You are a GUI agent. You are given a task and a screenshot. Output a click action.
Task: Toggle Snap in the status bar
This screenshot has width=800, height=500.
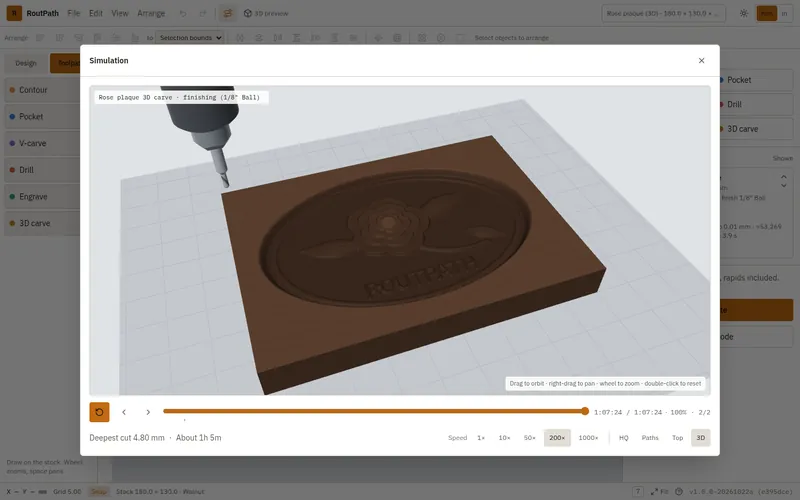[99, 492]
